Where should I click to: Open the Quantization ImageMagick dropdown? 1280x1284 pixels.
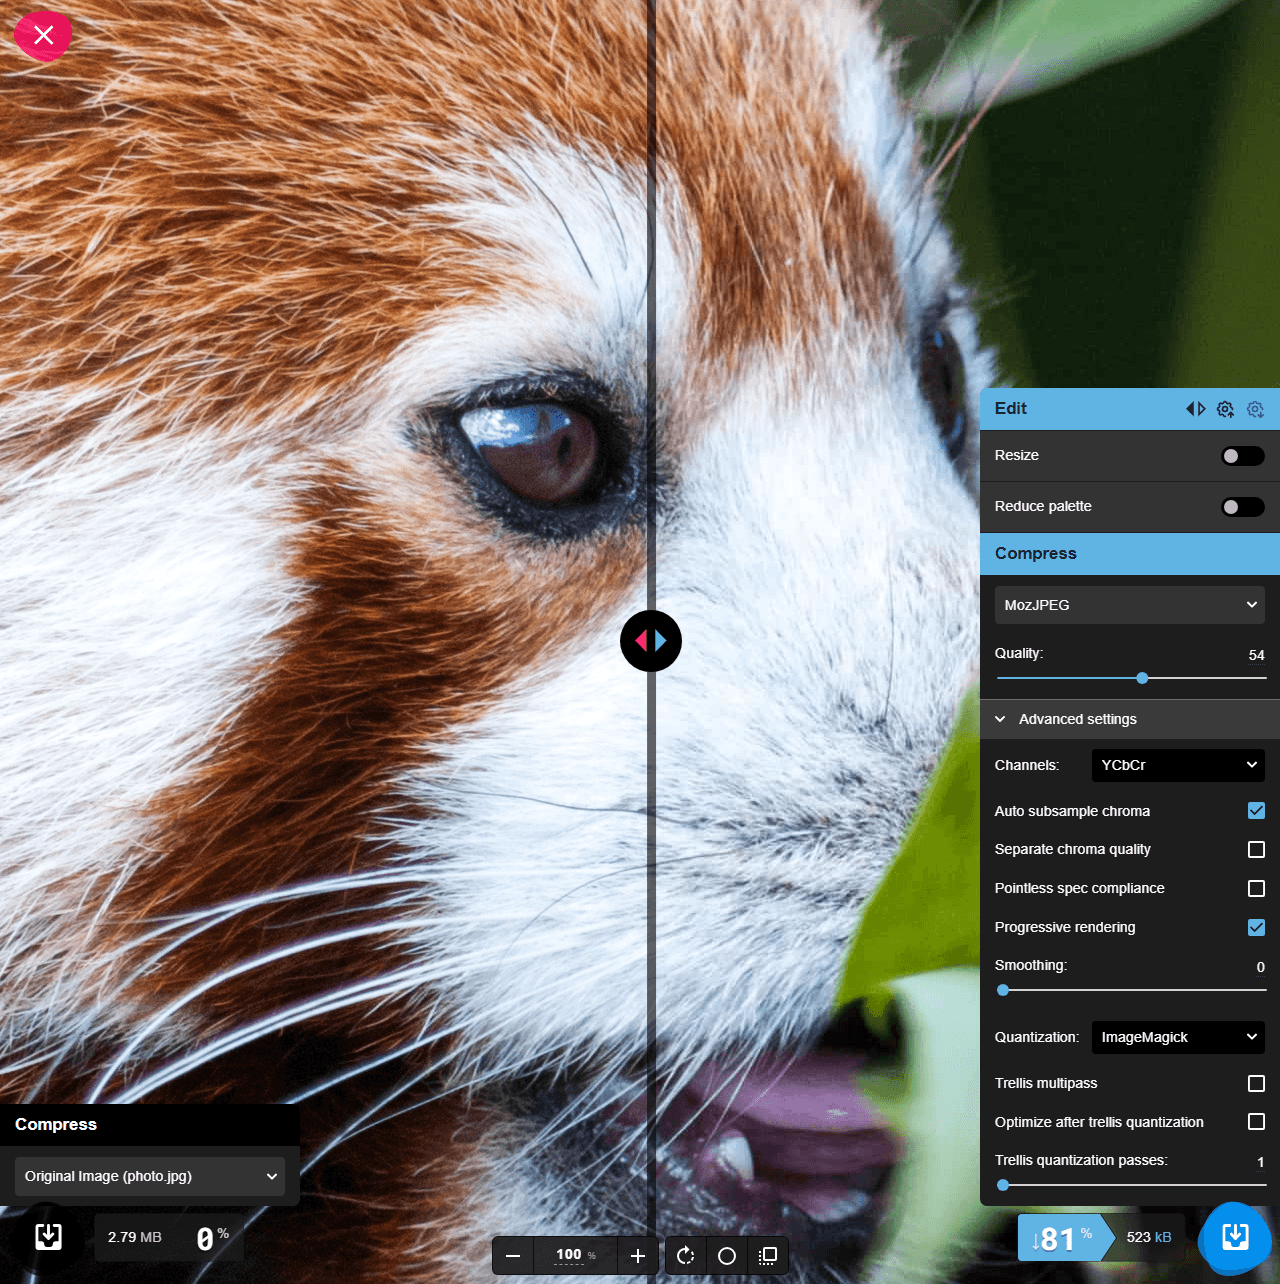pyautogui.click(x=1178, y=1037)
